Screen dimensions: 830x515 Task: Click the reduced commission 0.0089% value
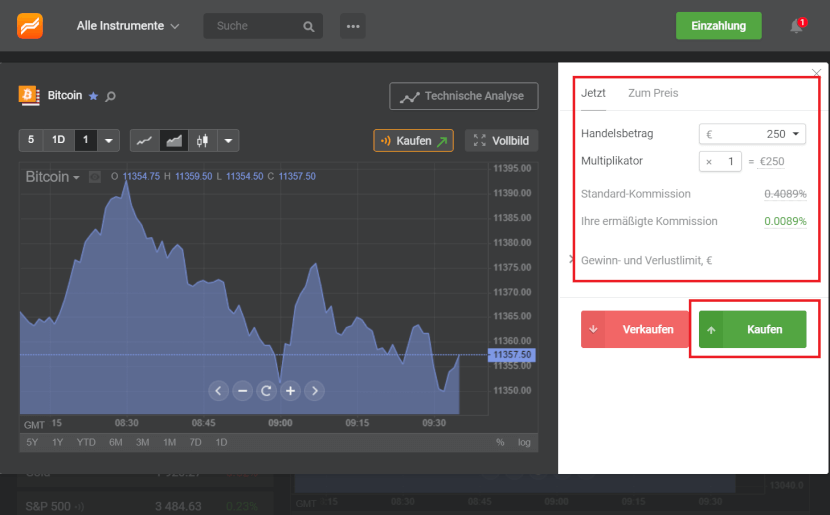[785, 221]
